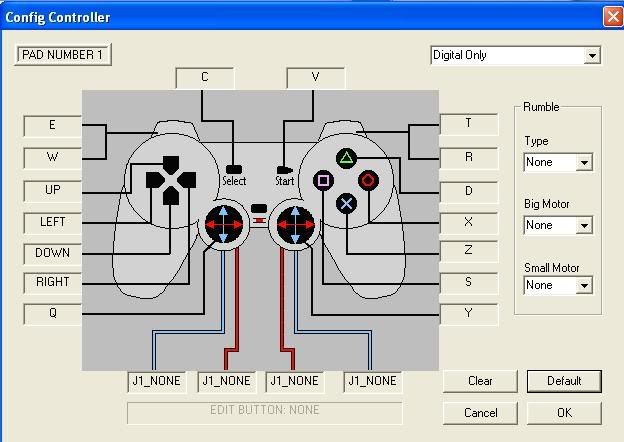
Task: Click the D-pad right arrow on the controller
Action: 187,180
